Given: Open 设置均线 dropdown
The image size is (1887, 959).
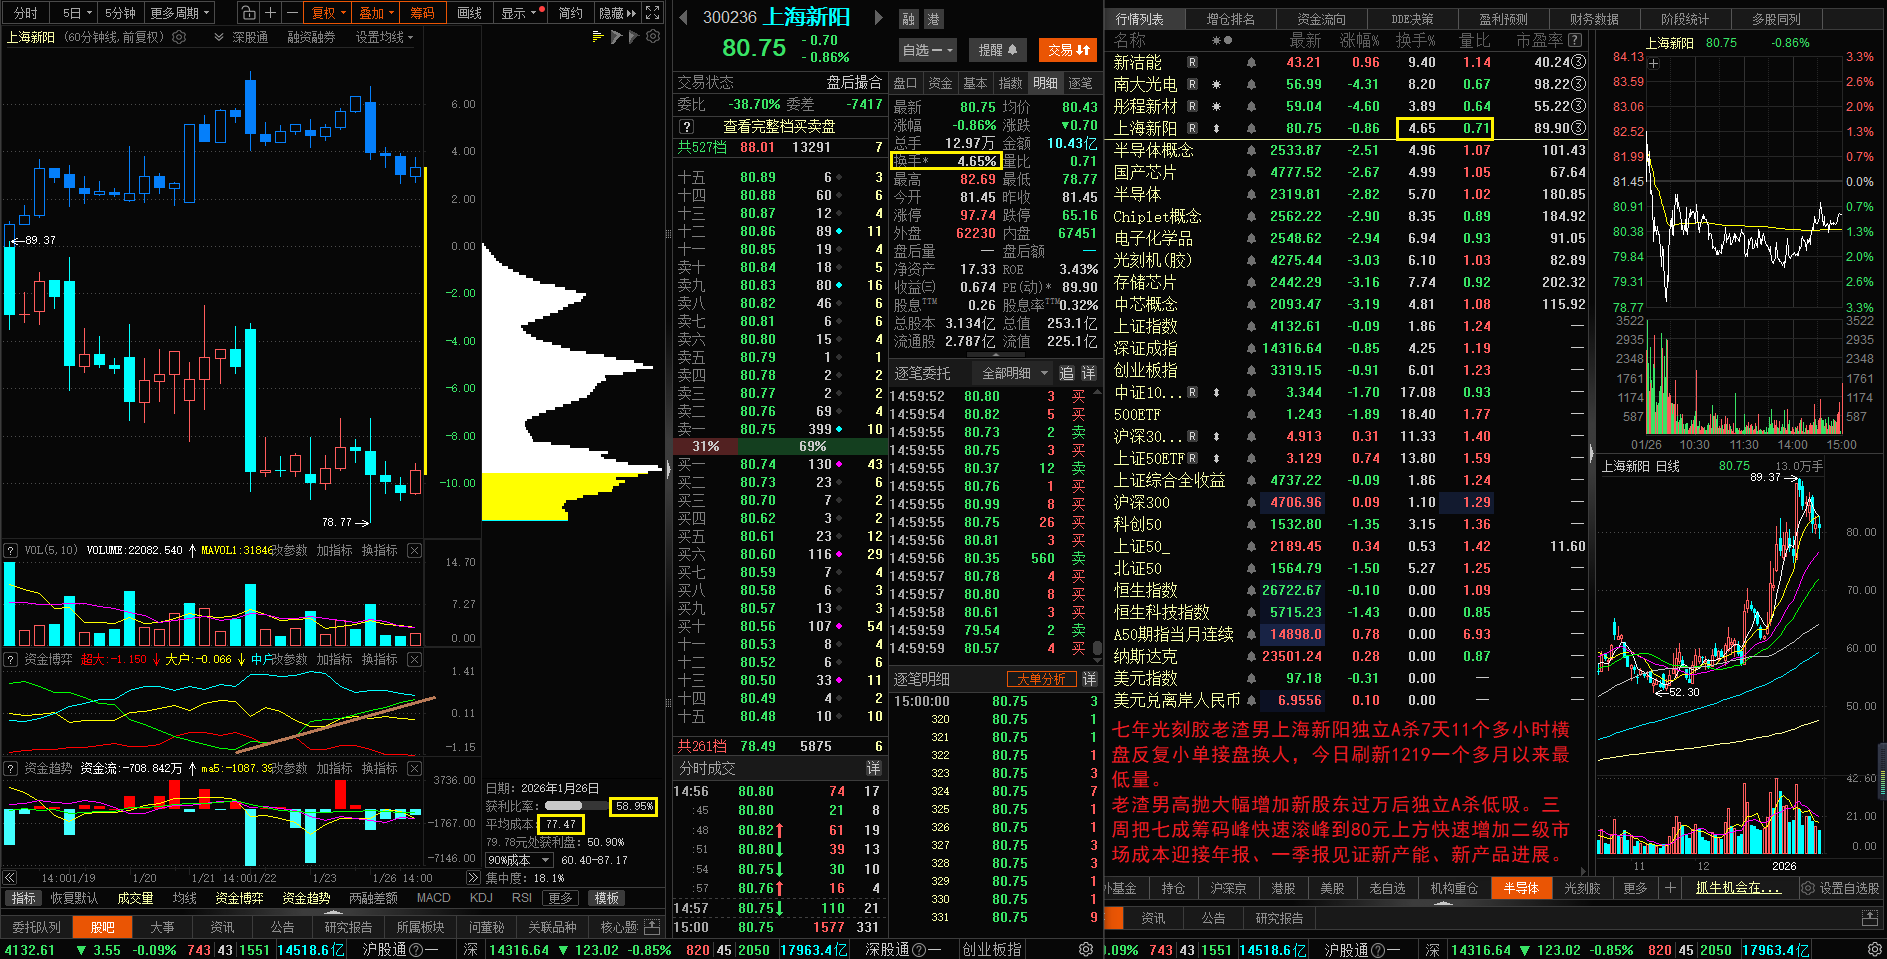Looking at the screenshot, I should coord(385,37).
